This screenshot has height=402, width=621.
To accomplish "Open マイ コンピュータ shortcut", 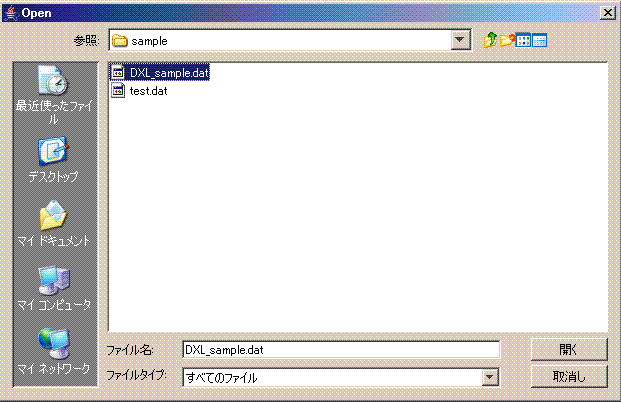I will 54,288.
